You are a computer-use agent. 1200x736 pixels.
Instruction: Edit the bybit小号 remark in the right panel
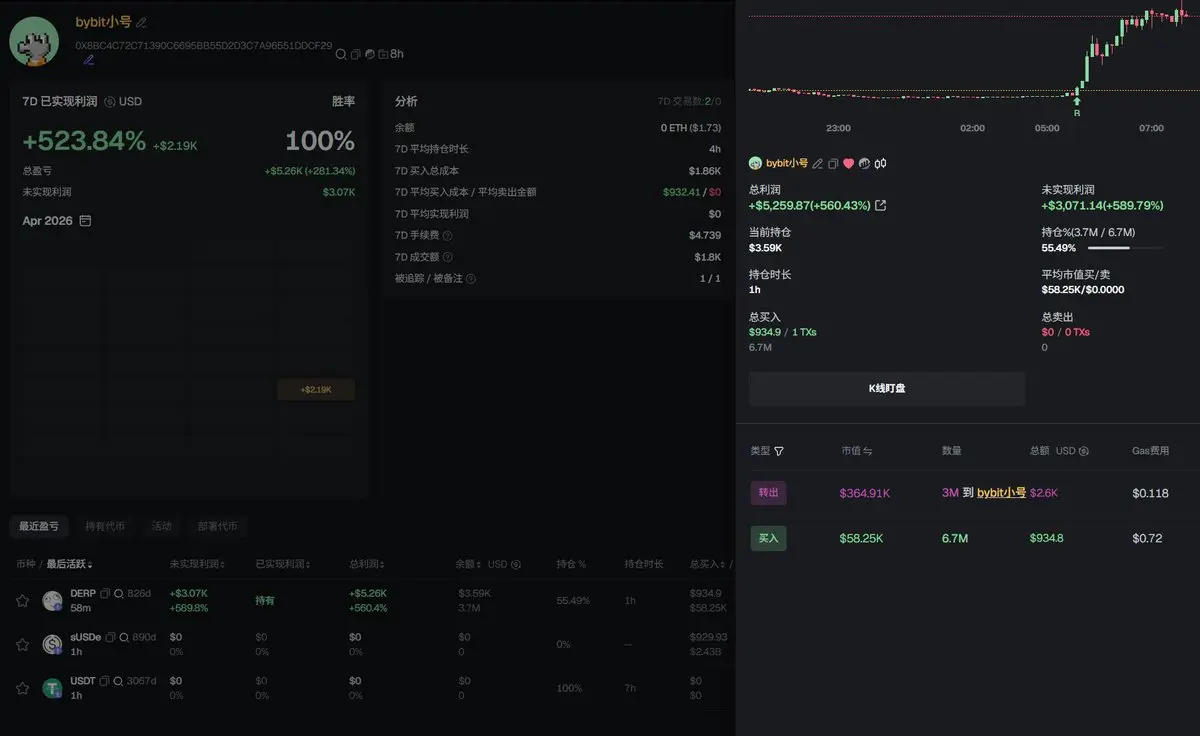point(818,163)
